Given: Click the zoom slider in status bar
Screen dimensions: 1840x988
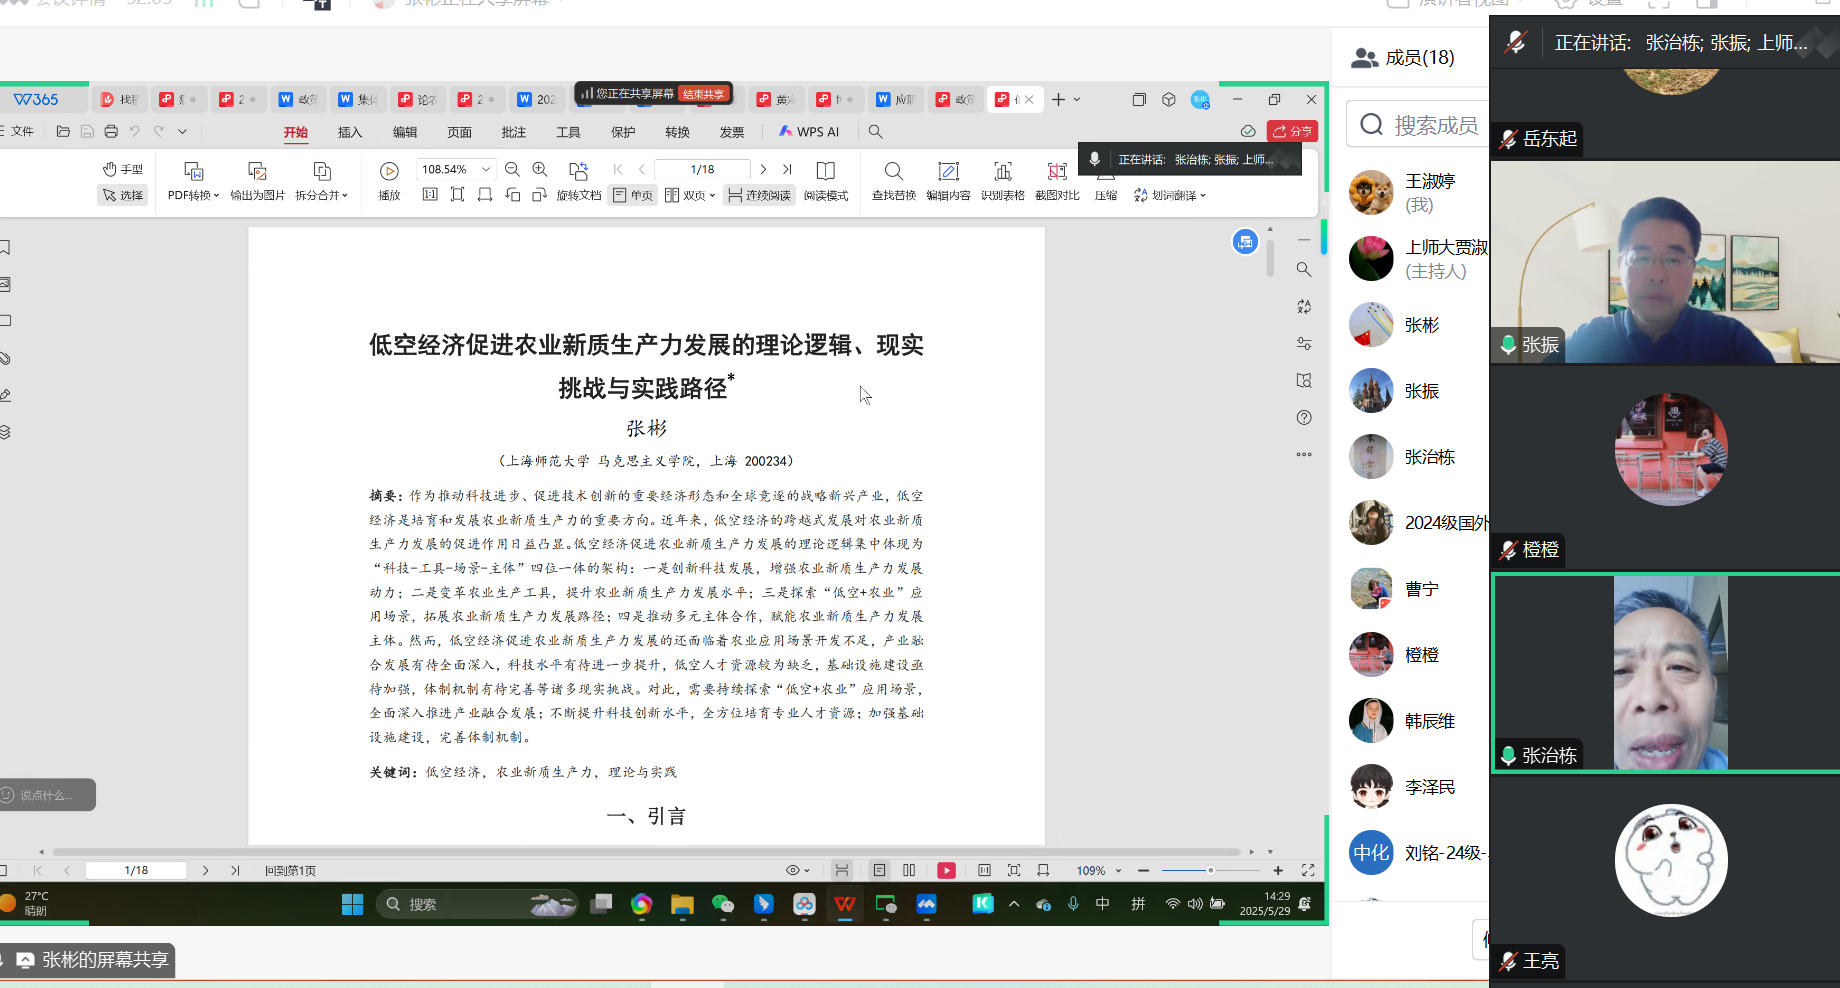Looking at the screenshot, I should 1210,871.
